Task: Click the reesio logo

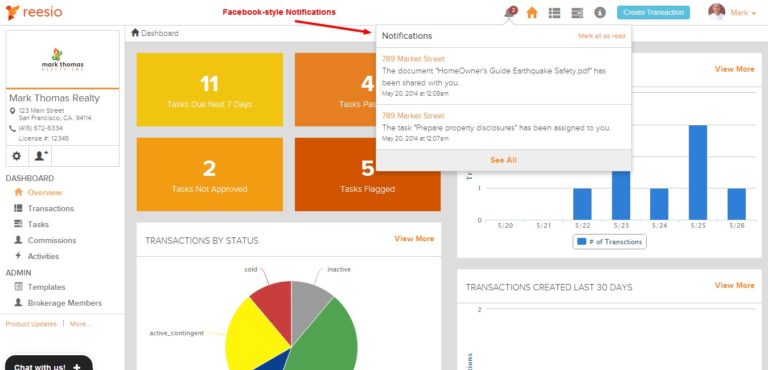Action: (34, 12)
